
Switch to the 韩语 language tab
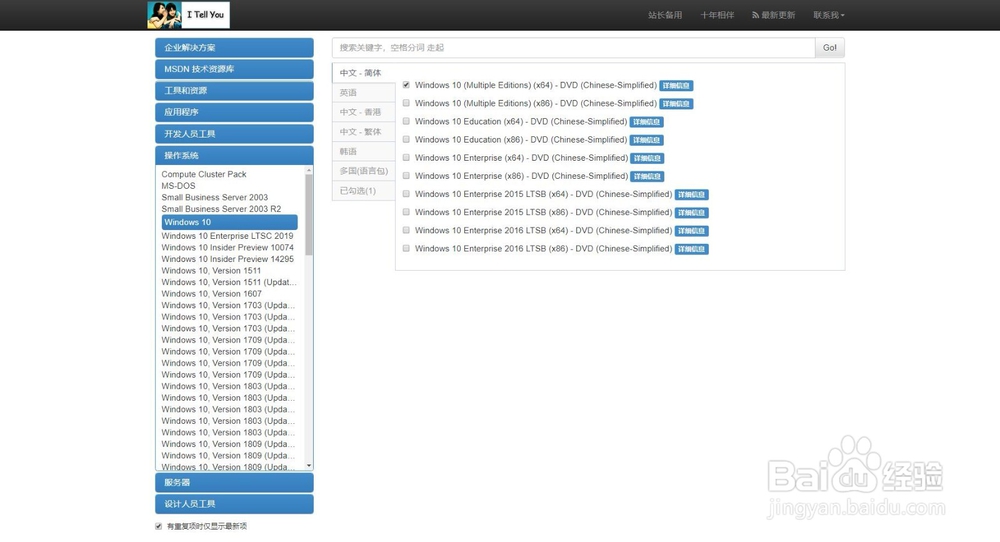coord(364,152)
